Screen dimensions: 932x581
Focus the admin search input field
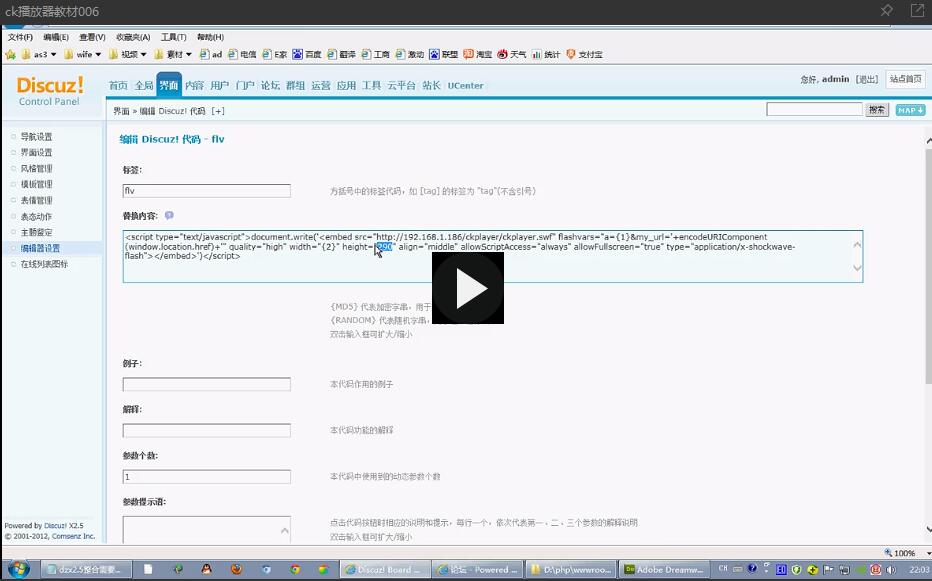(814, 109)
